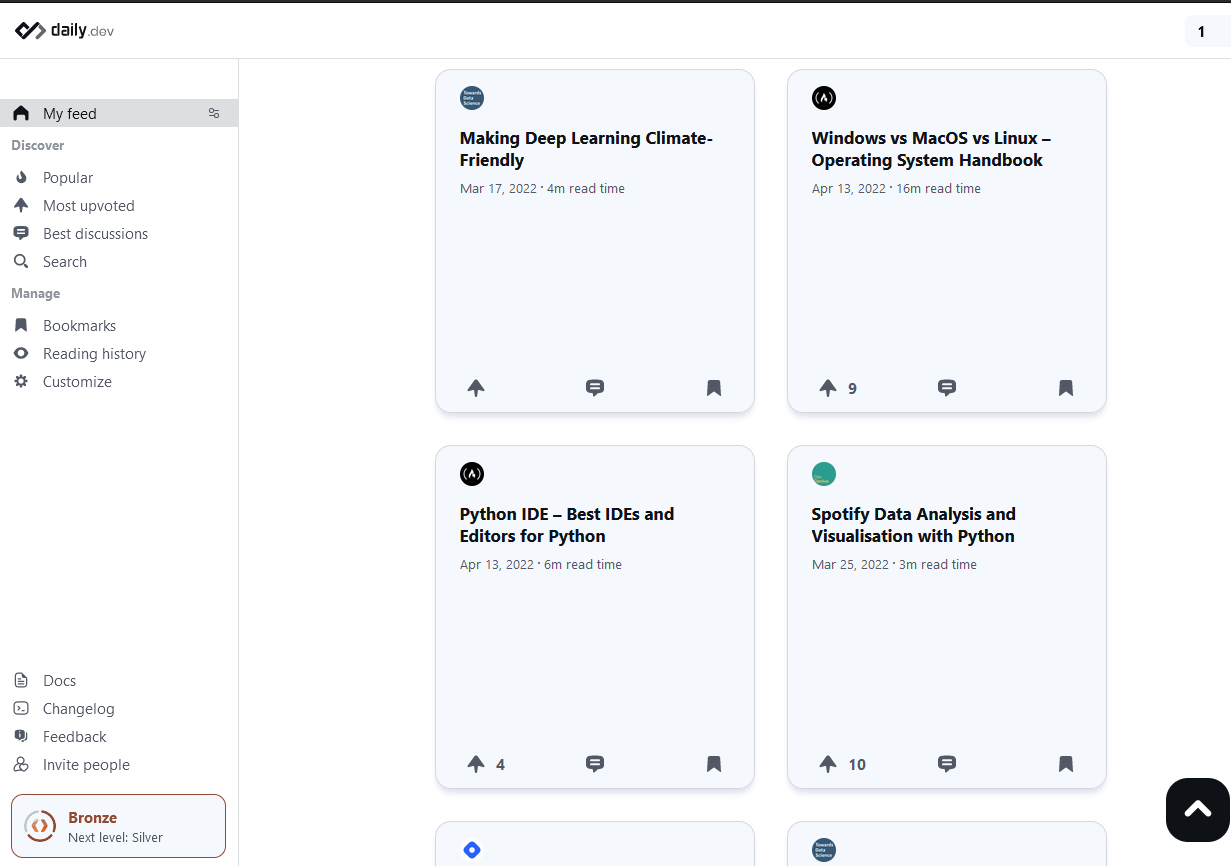Upvote the Python IDE article
Image resolution: width=1231 pixels, height=866 pixels.
click(x=476, y=764)
